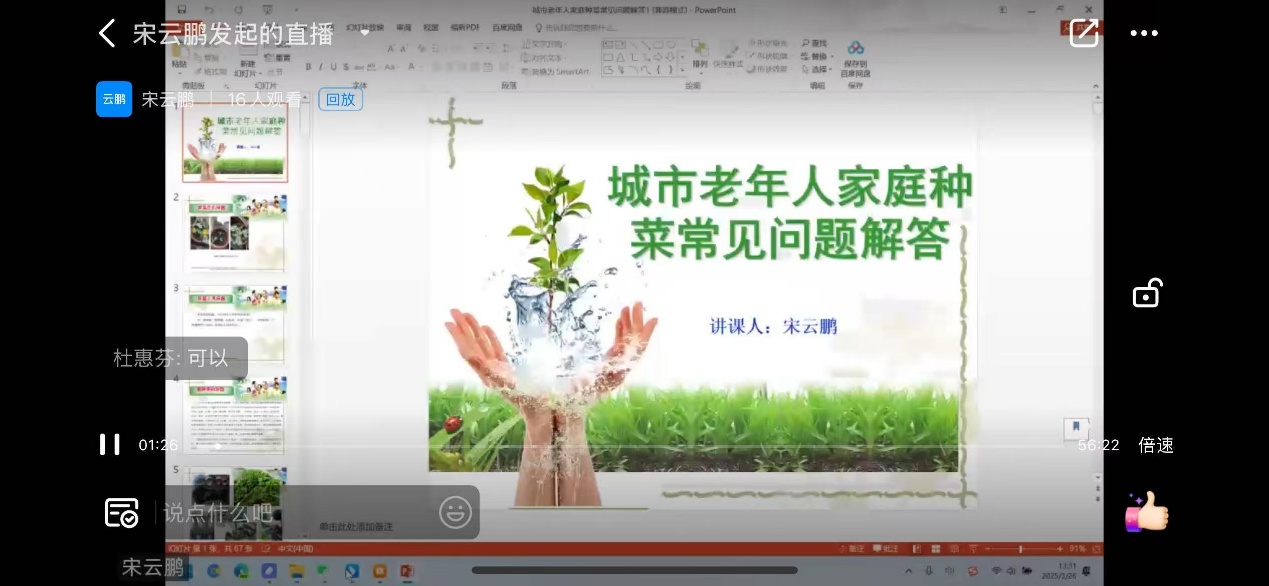
Task: Tap the thumbs-up like icon
Action: (1146, 512)
